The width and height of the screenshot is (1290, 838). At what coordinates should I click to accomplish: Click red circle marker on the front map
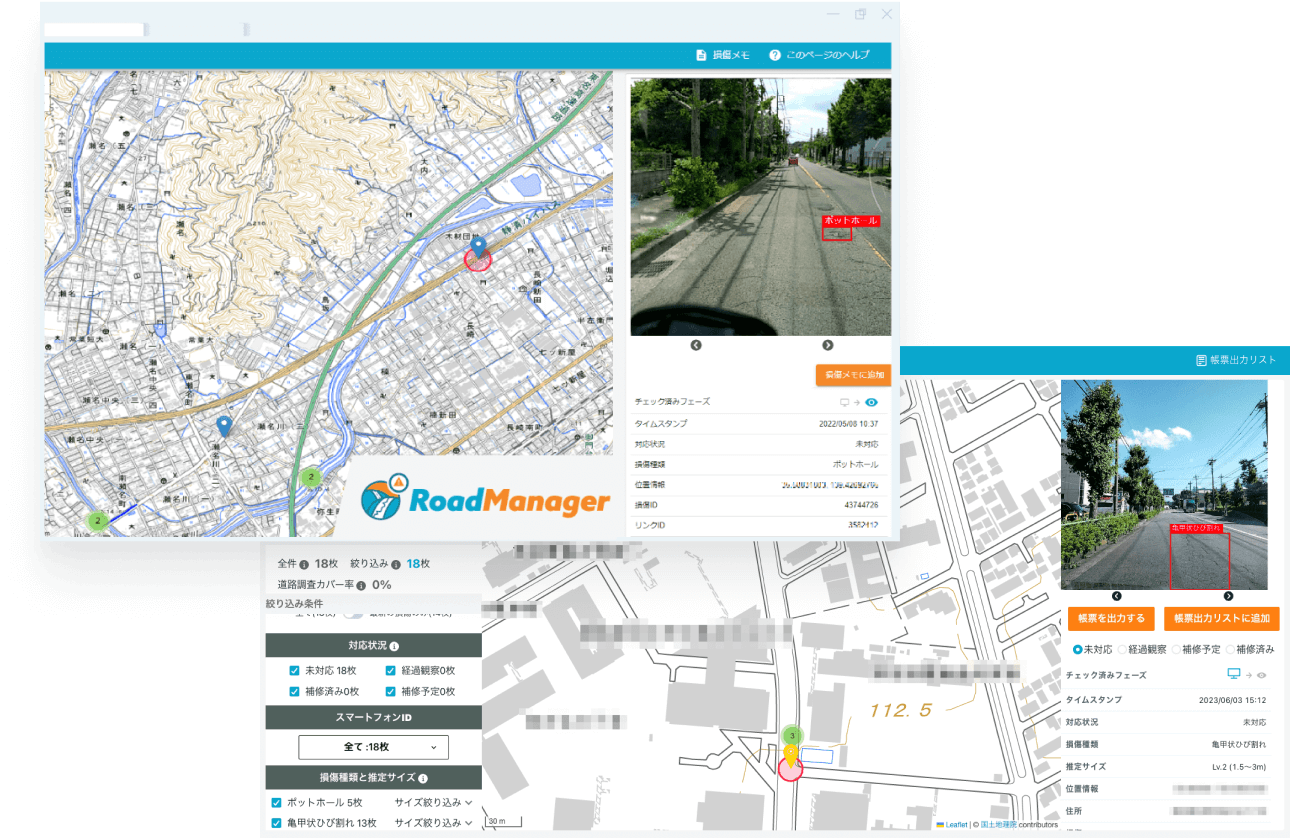478,260
